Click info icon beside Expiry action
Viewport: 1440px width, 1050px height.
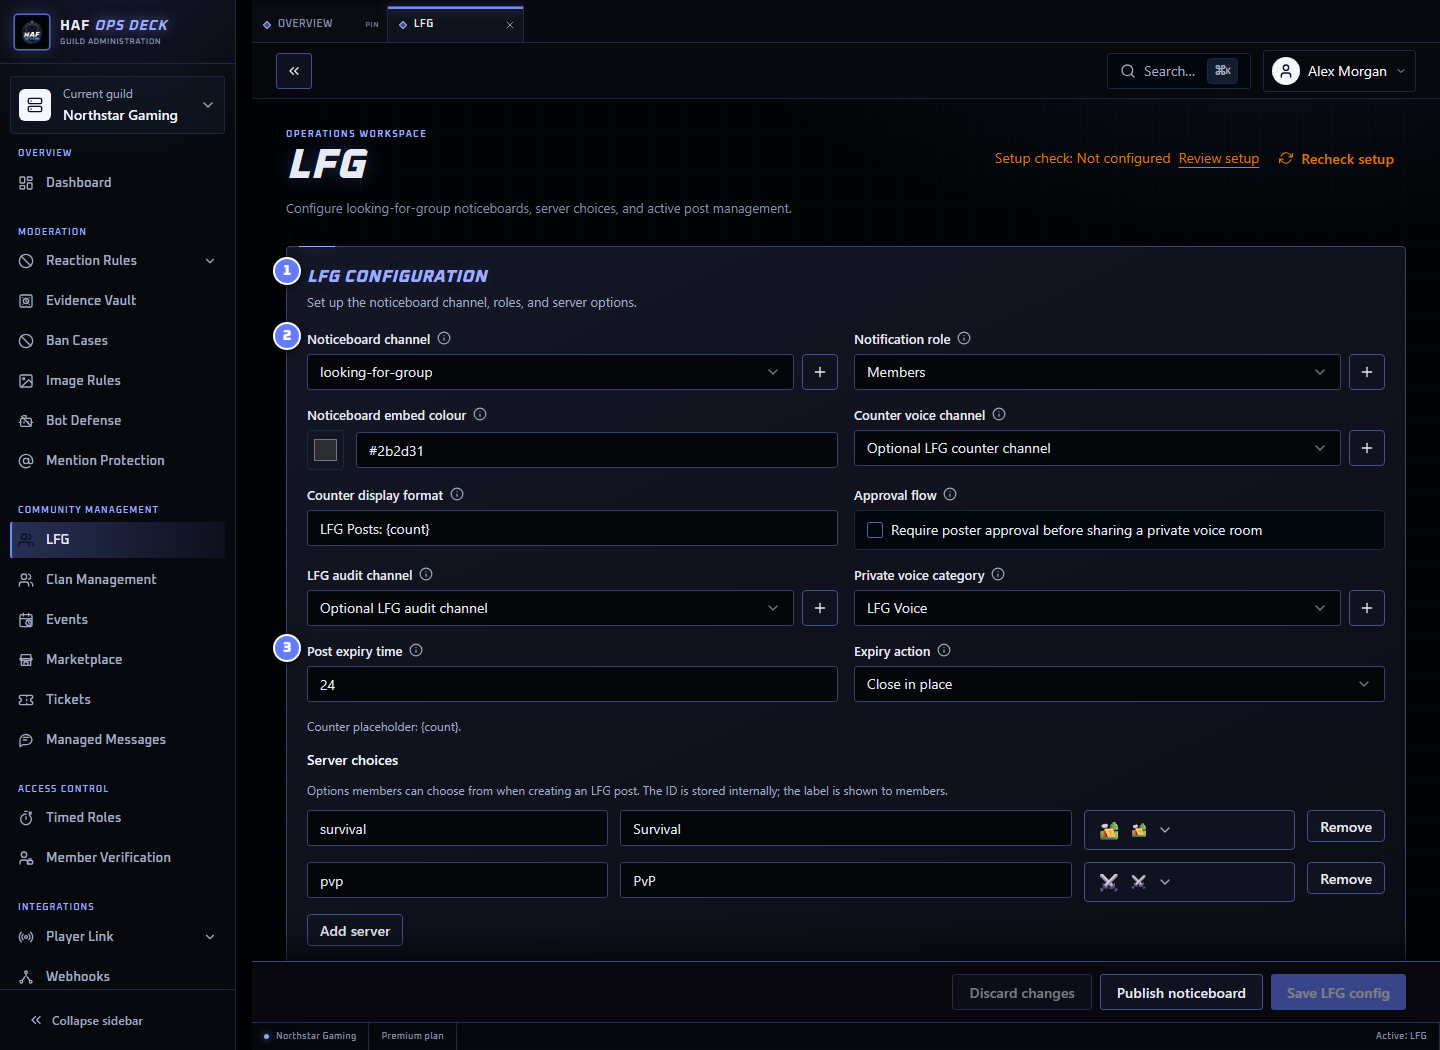(x=944, y=650)
